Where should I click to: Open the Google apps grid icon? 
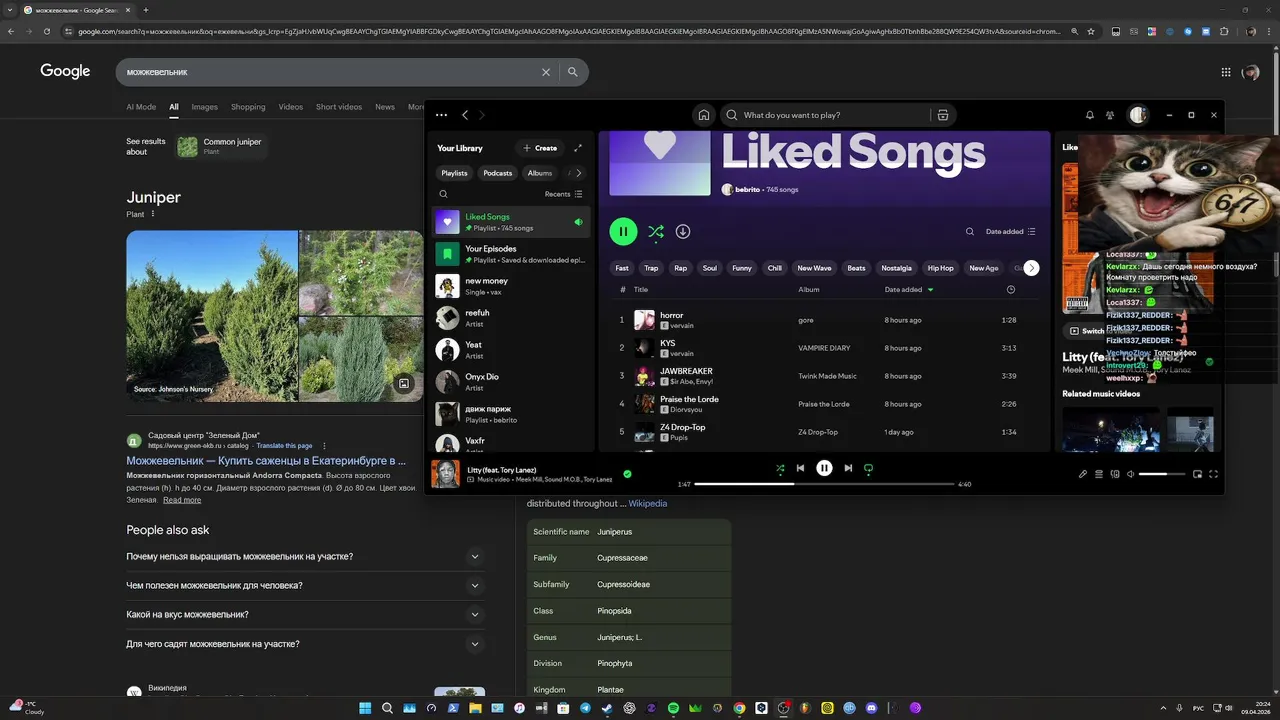point(1226,72)
